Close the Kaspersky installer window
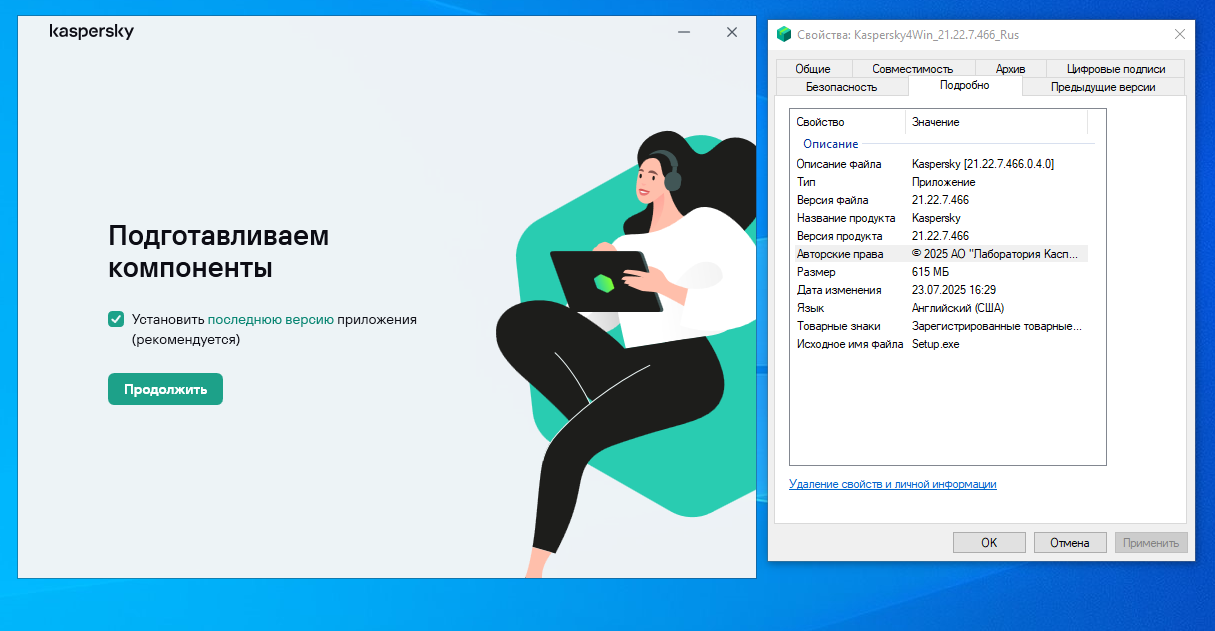The height and width of the screenshot is (631, 1215). (x=732, y=32)
